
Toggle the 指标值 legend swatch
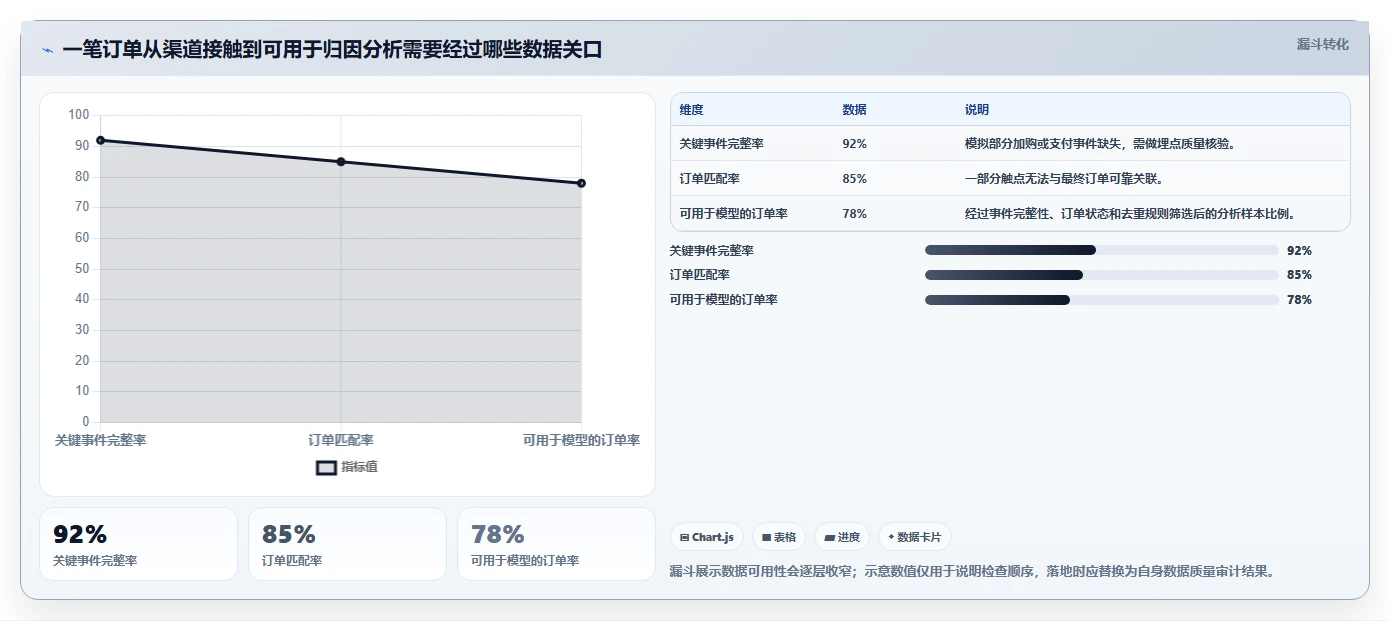[326, 467]
